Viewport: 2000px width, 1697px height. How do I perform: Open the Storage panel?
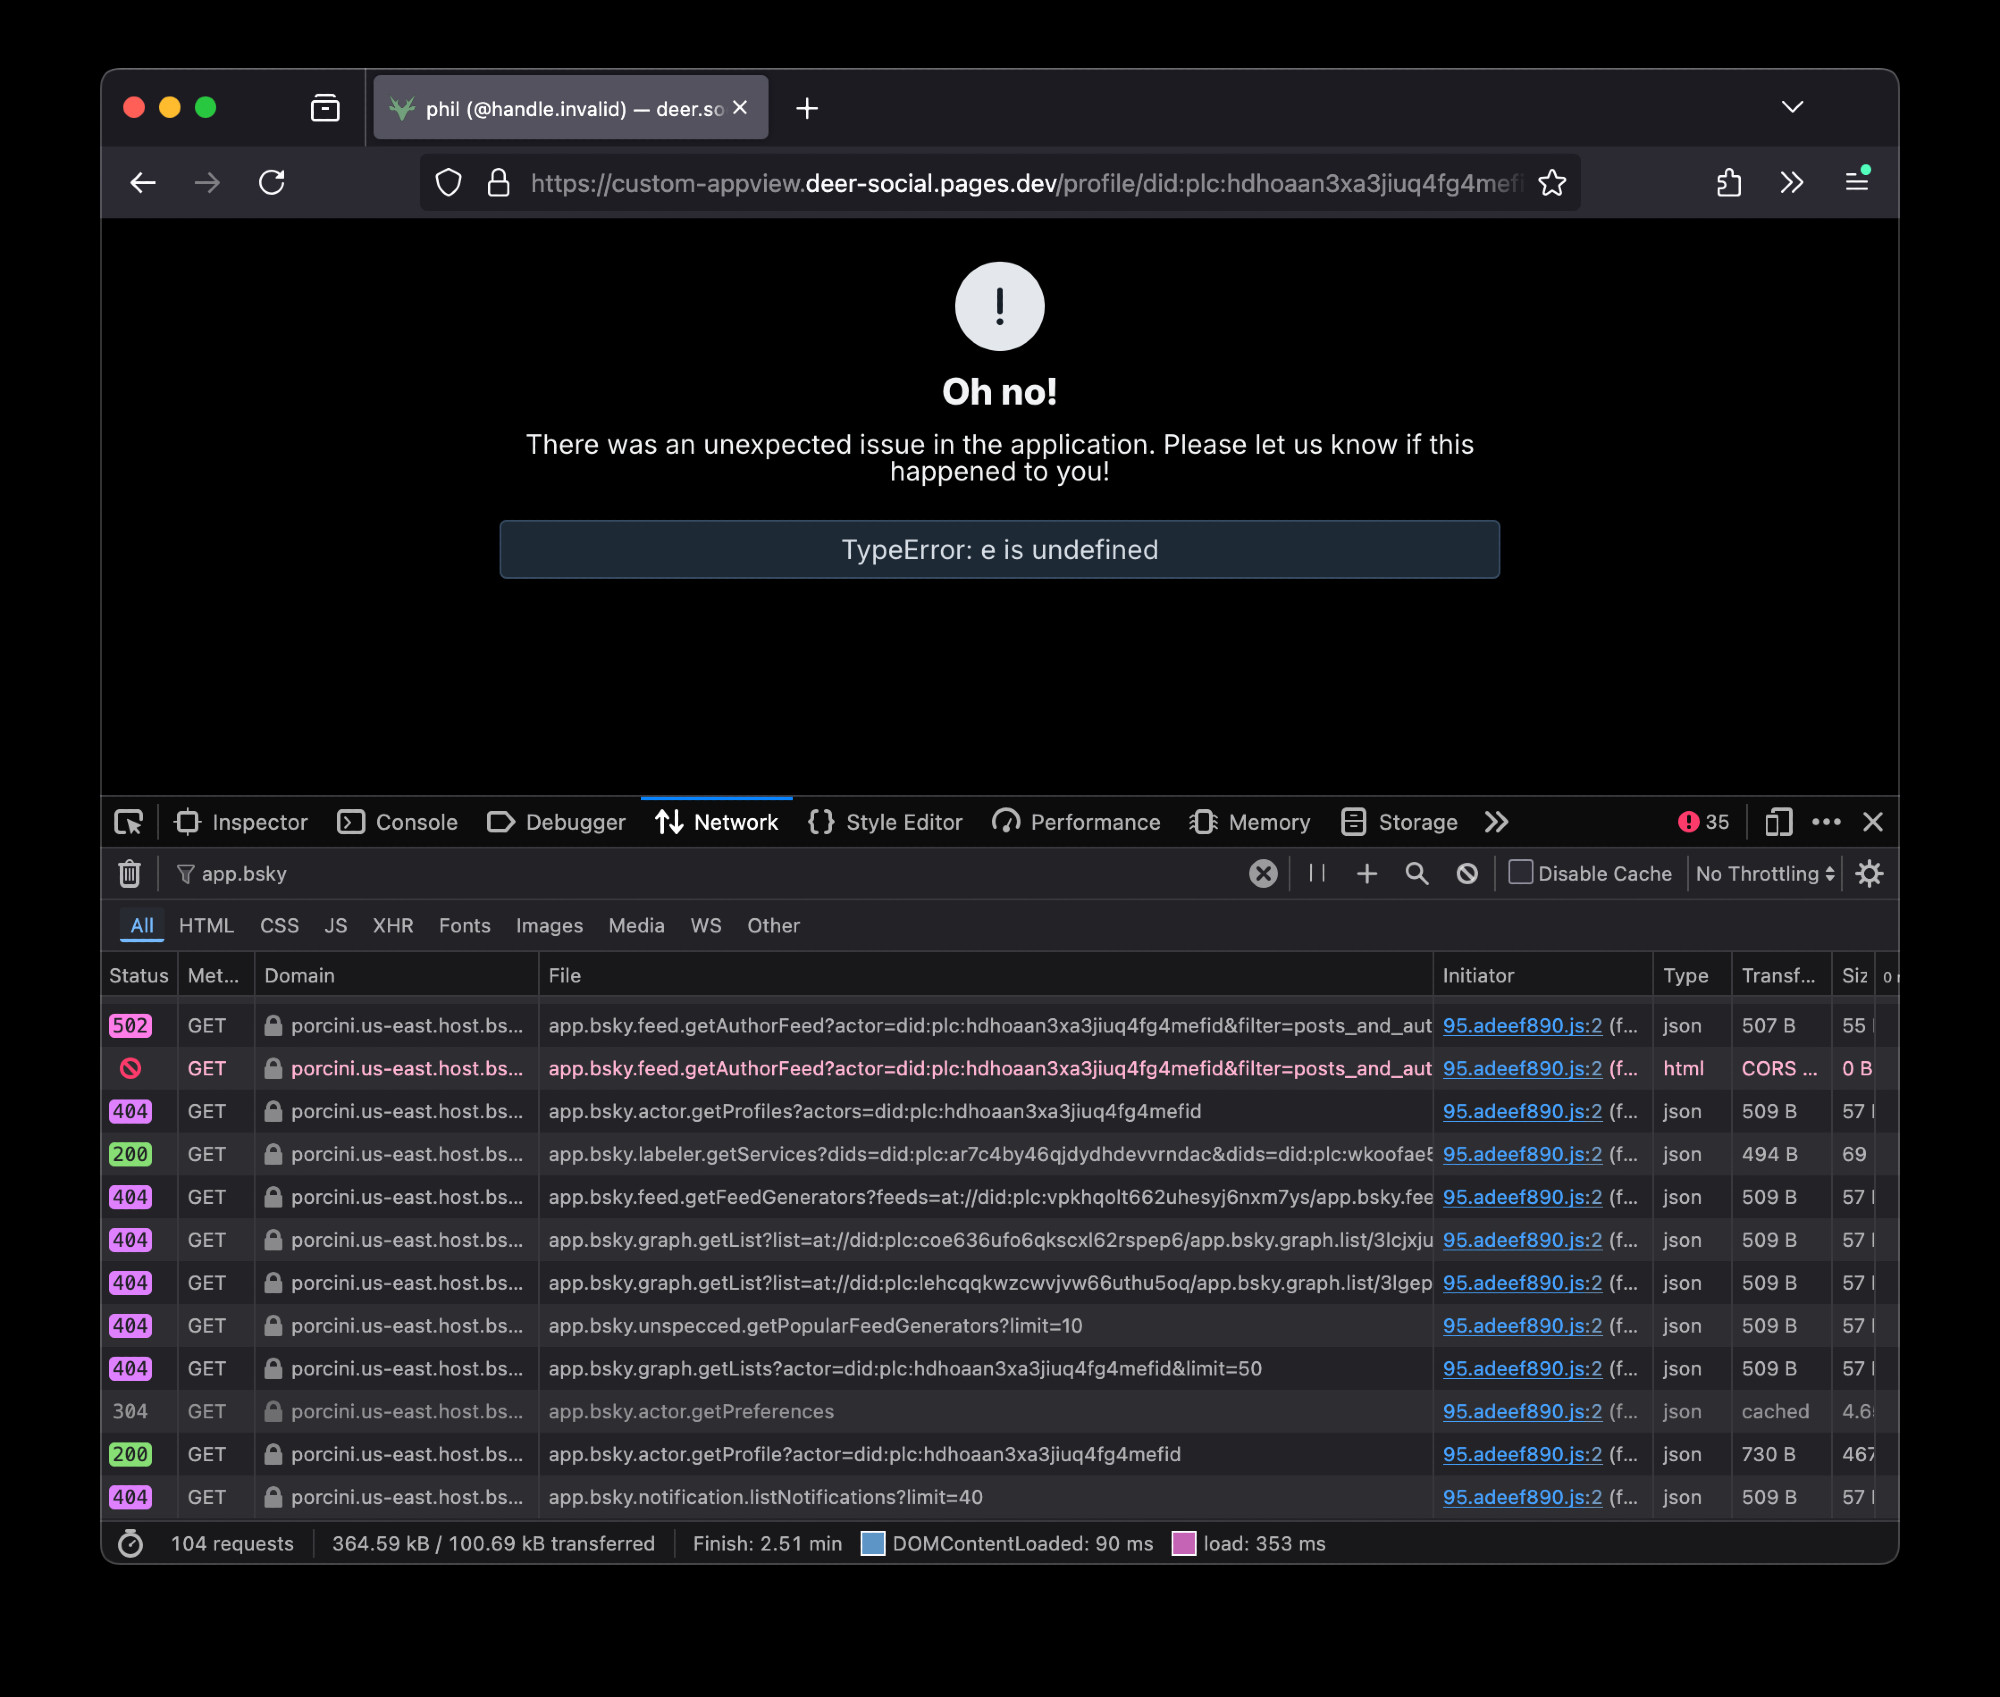pyautogui.click(x=1399, y=822)
